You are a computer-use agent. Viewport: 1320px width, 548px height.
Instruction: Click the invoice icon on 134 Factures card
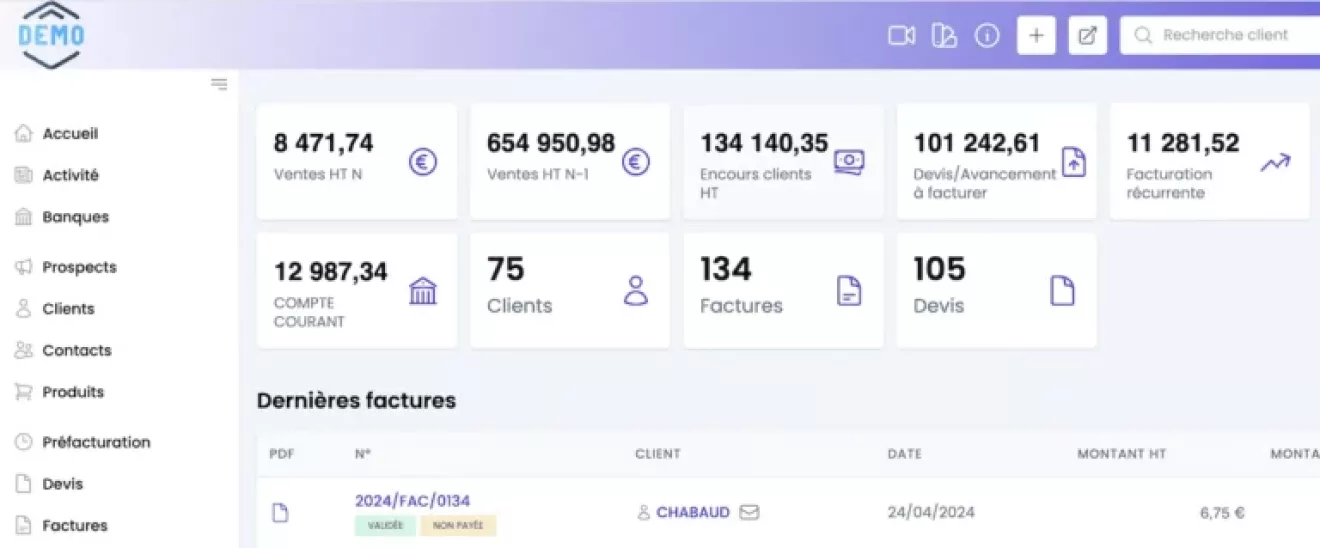point(849,291)
